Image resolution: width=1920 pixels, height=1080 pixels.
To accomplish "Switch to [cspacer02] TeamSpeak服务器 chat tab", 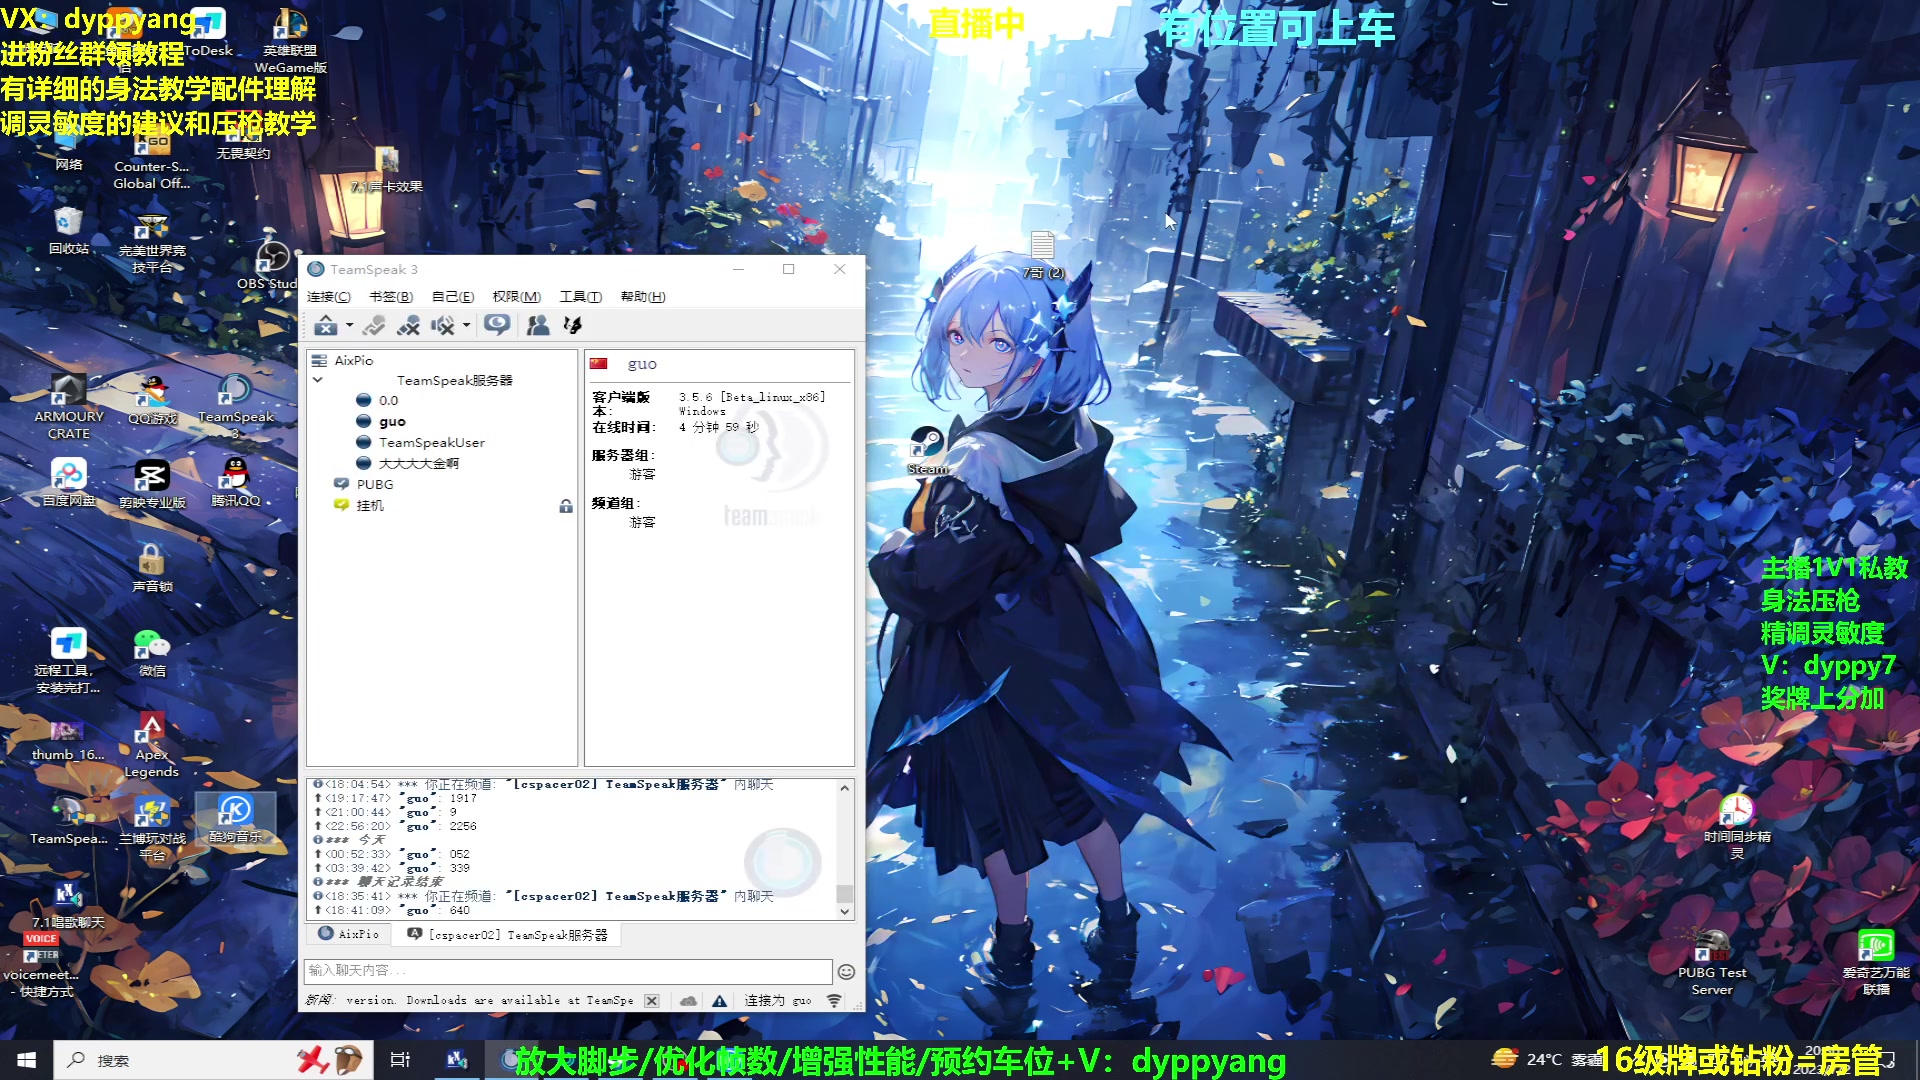I will click(x=508, y=935).
